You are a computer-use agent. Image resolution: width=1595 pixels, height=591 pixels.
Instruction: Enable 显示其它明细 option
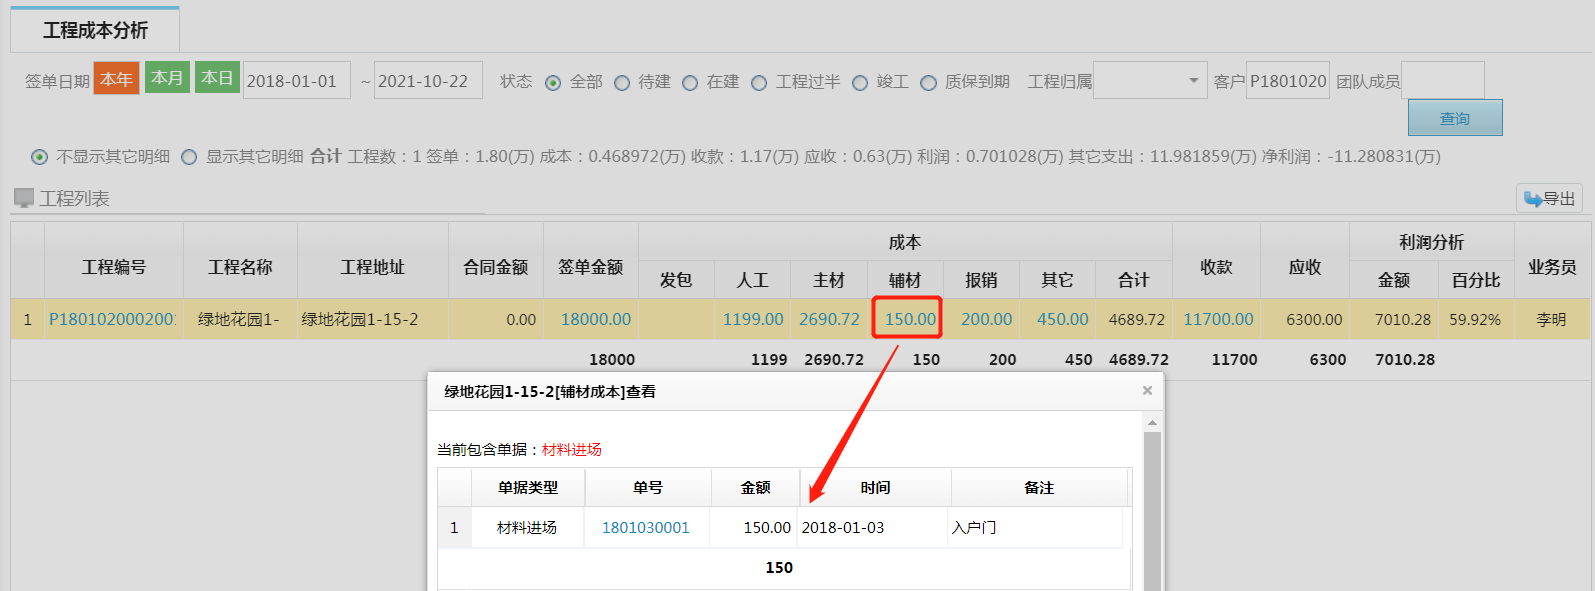pos(189,157)
